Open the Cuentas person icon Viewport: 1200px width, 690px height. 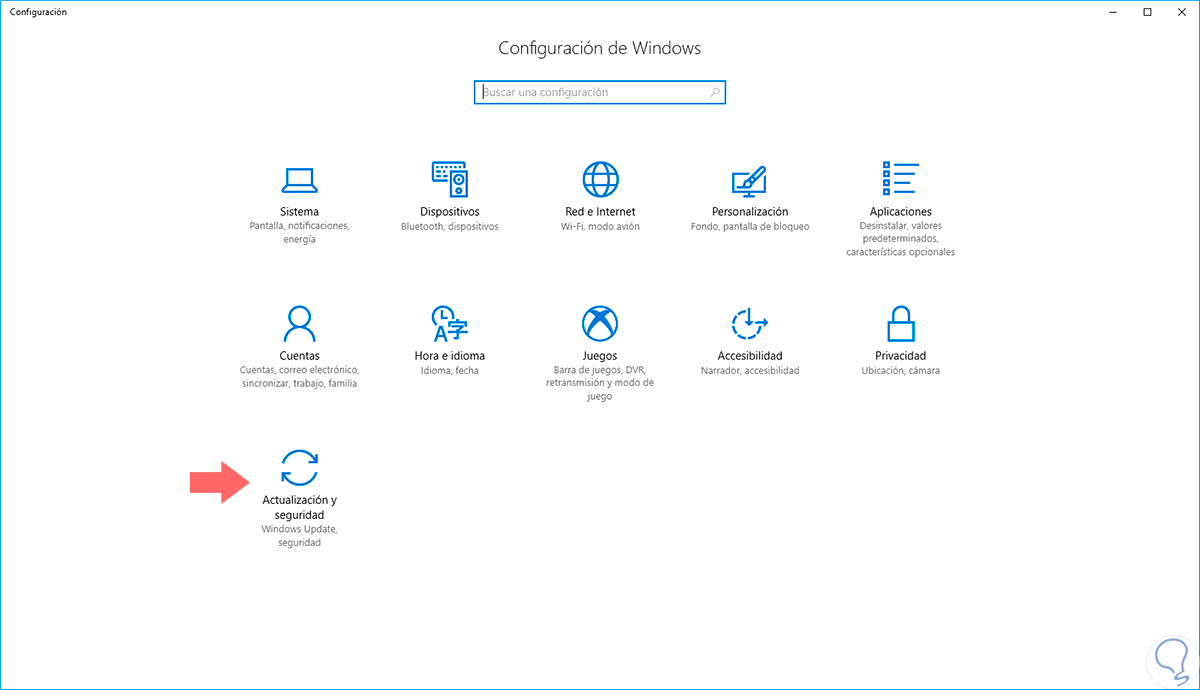300,323
